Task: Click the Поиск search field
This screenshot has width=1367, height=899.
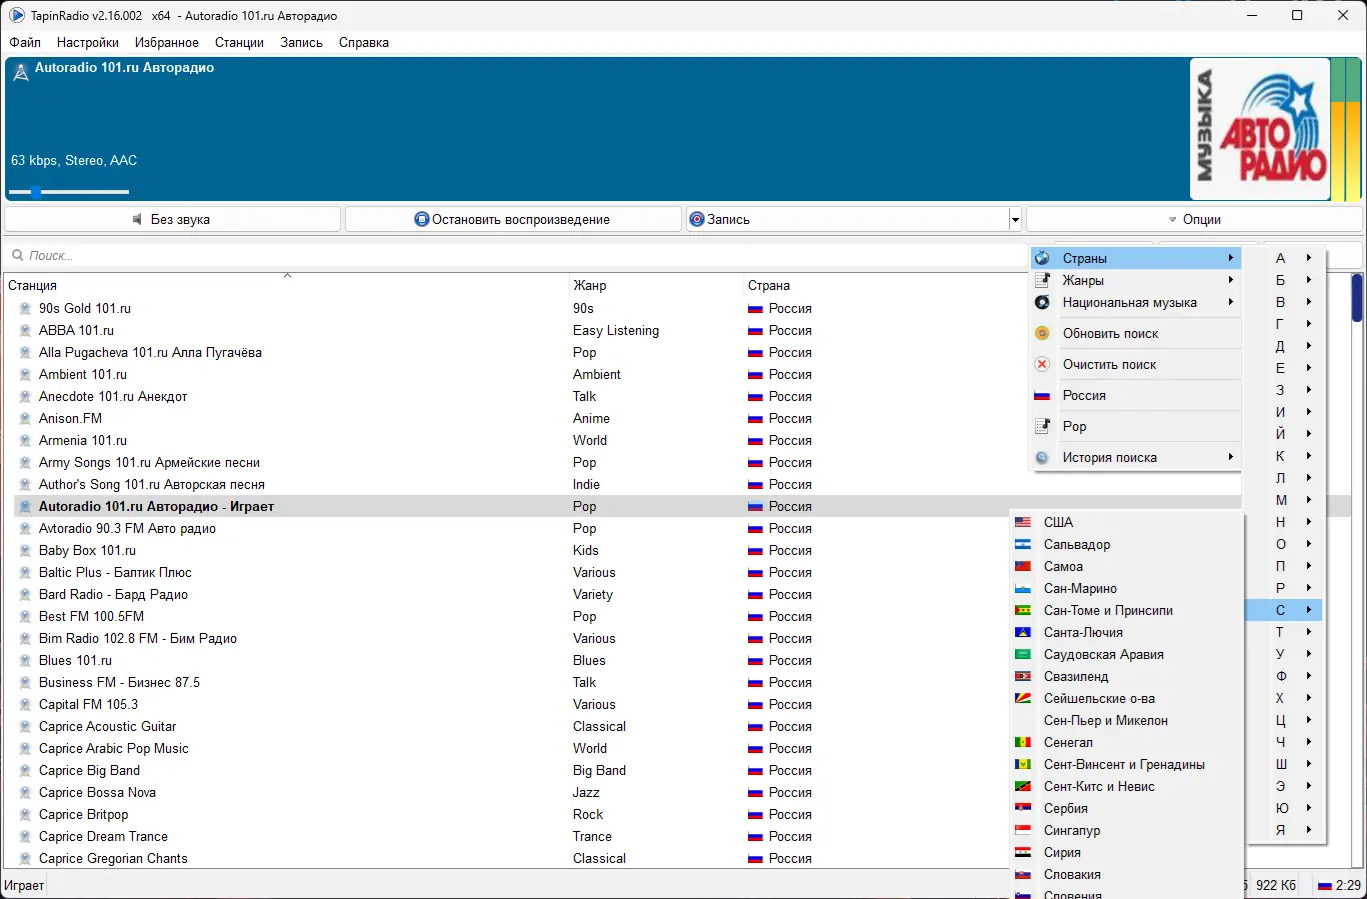Action: (515, 255)
